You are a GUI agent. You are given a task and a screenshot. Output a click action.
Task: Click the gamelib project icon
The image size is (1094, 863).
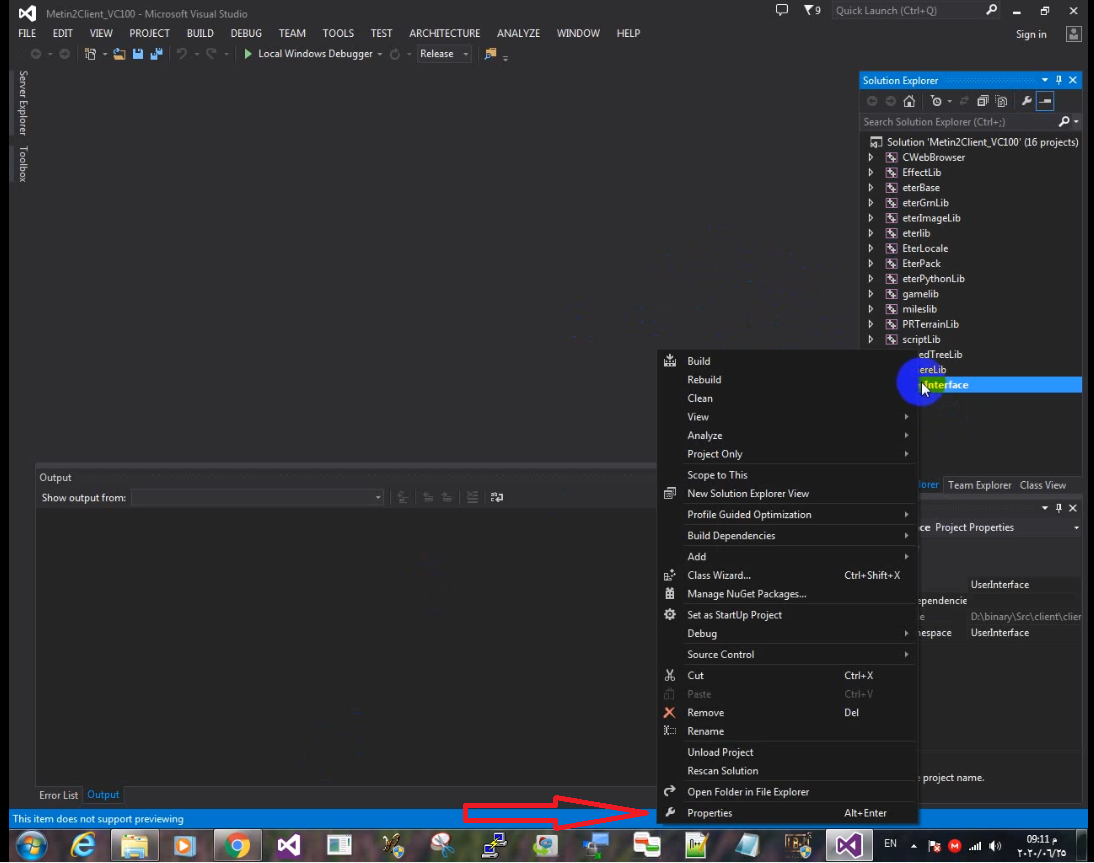click(891, 294)
